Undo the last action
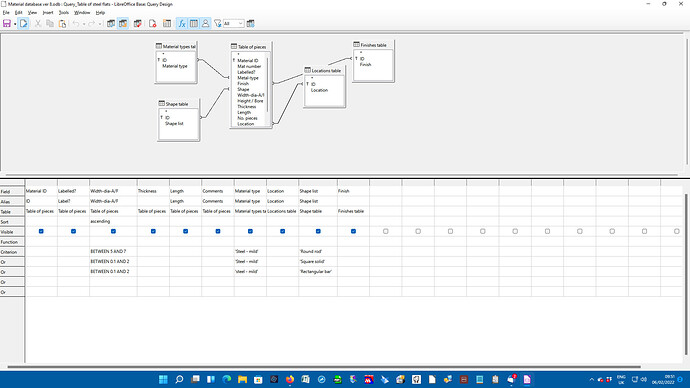 click(76, 23)
